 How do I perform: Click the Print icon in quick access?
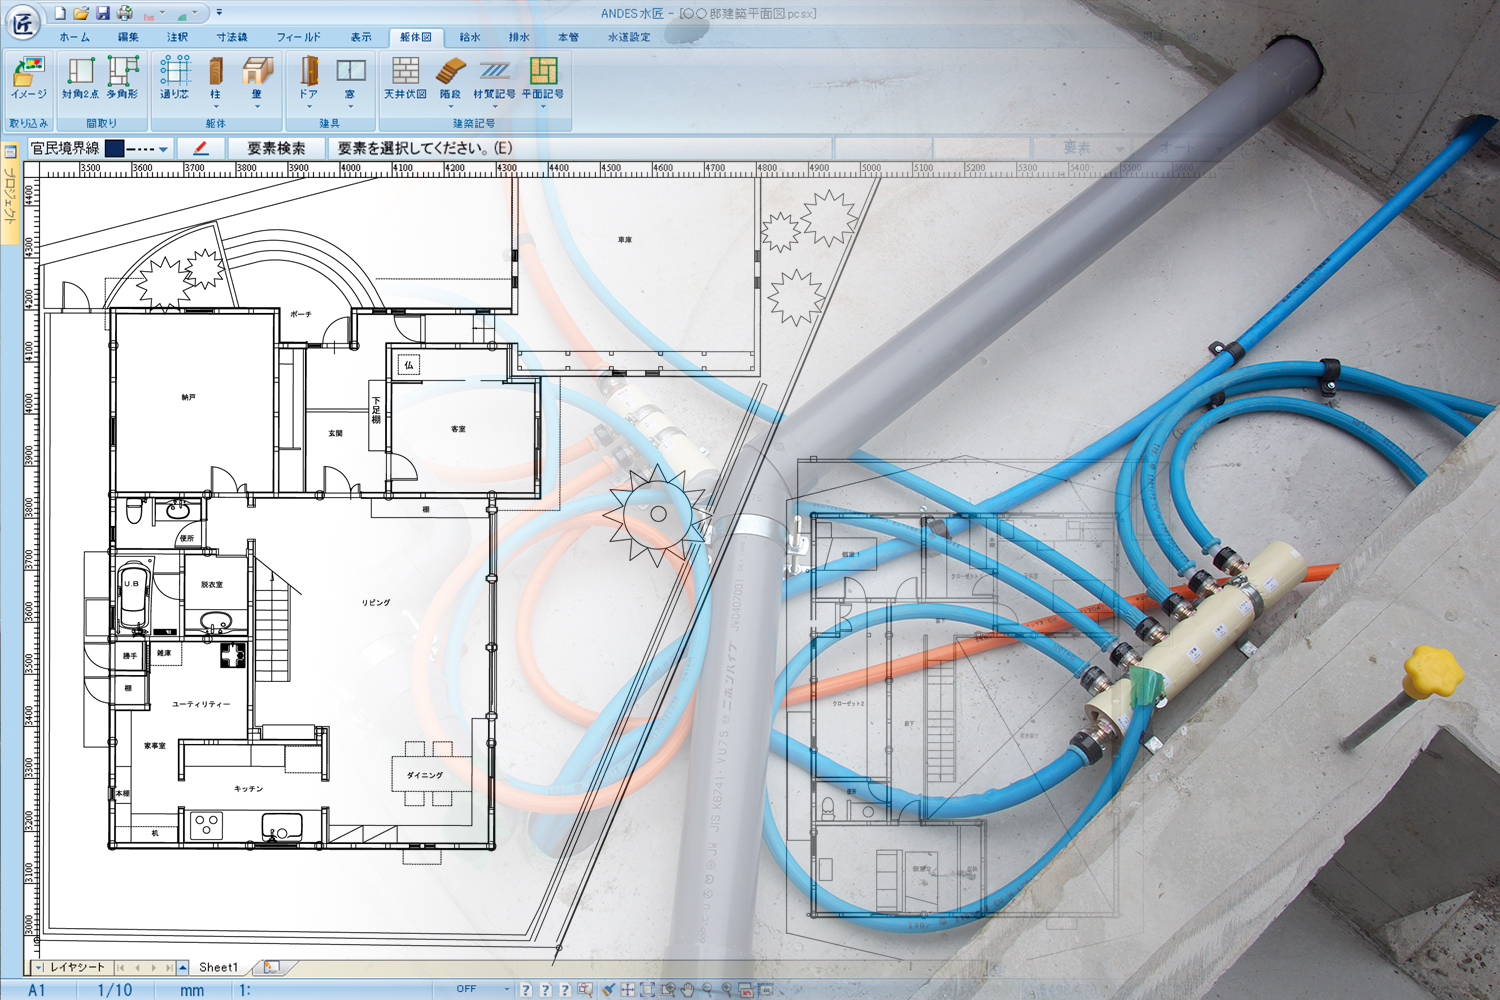(124, 13)
